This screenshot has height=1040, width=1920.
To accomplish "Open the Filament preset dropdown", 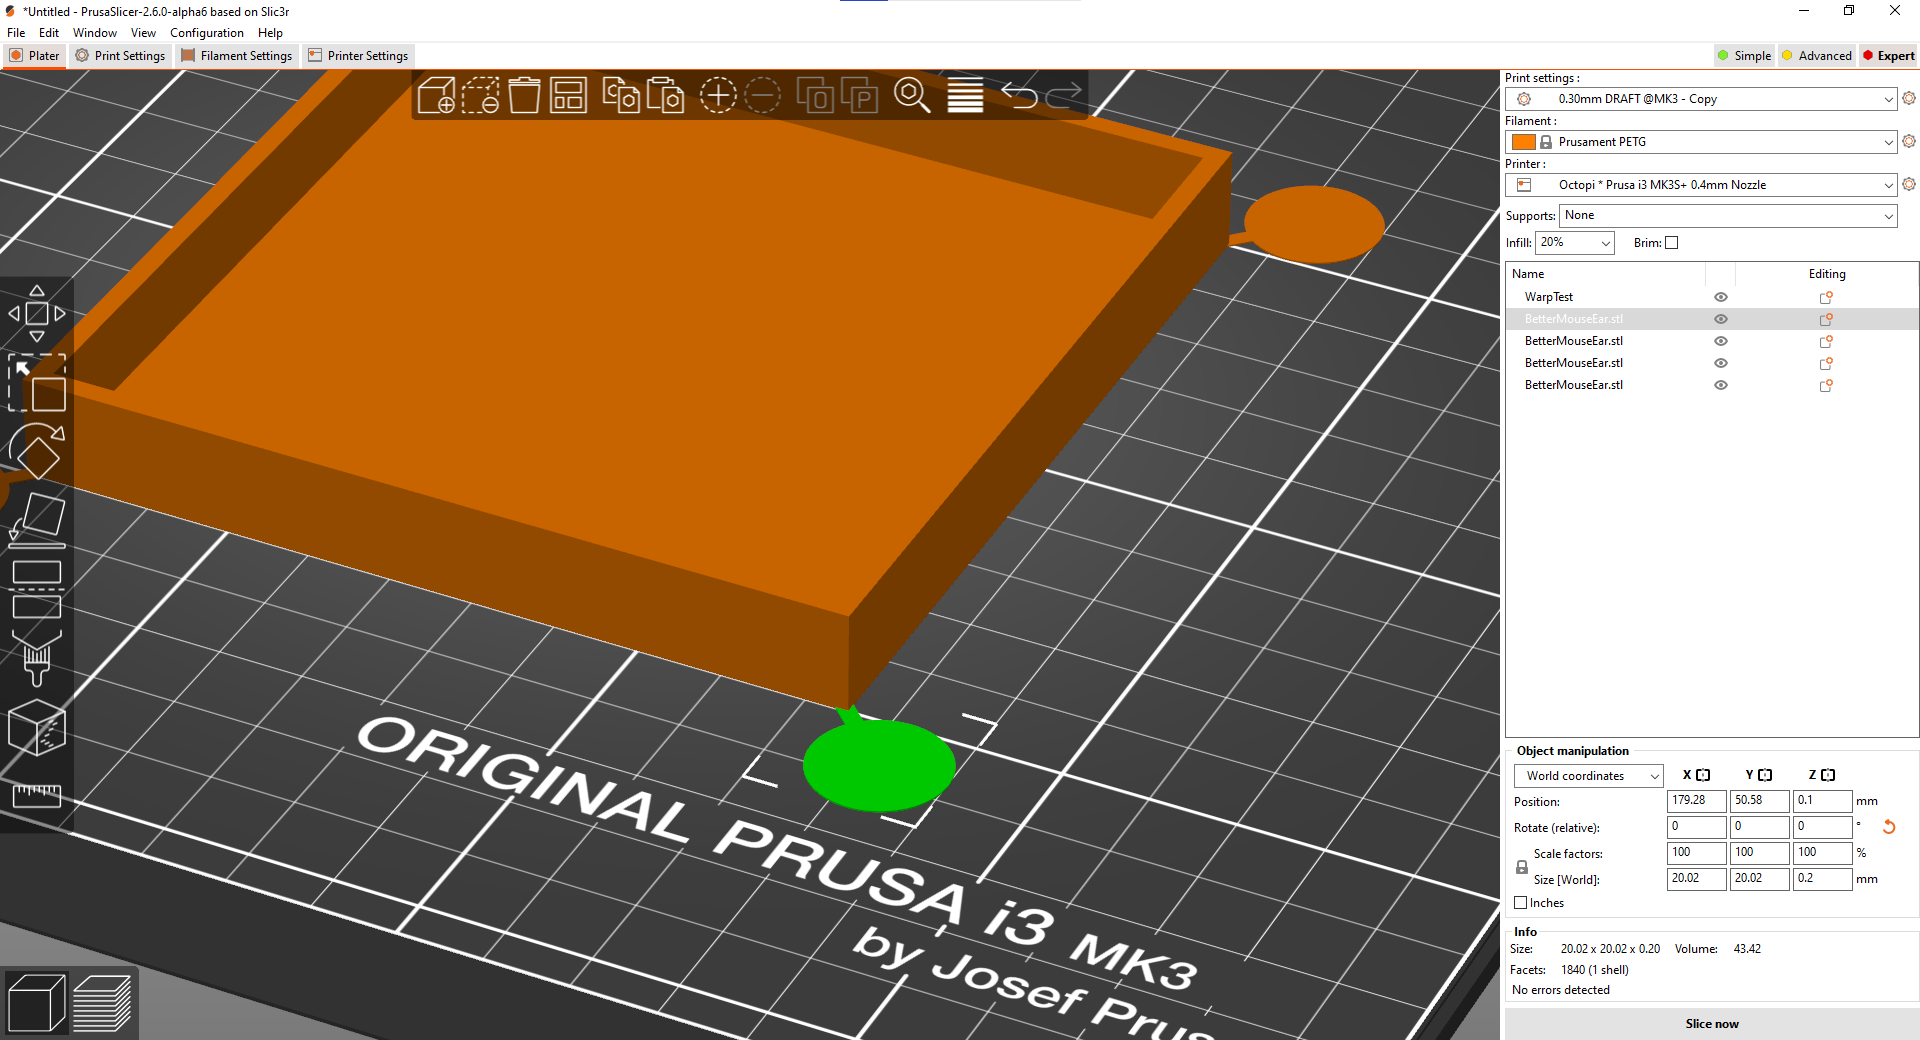I will (x=1701, y=142).
